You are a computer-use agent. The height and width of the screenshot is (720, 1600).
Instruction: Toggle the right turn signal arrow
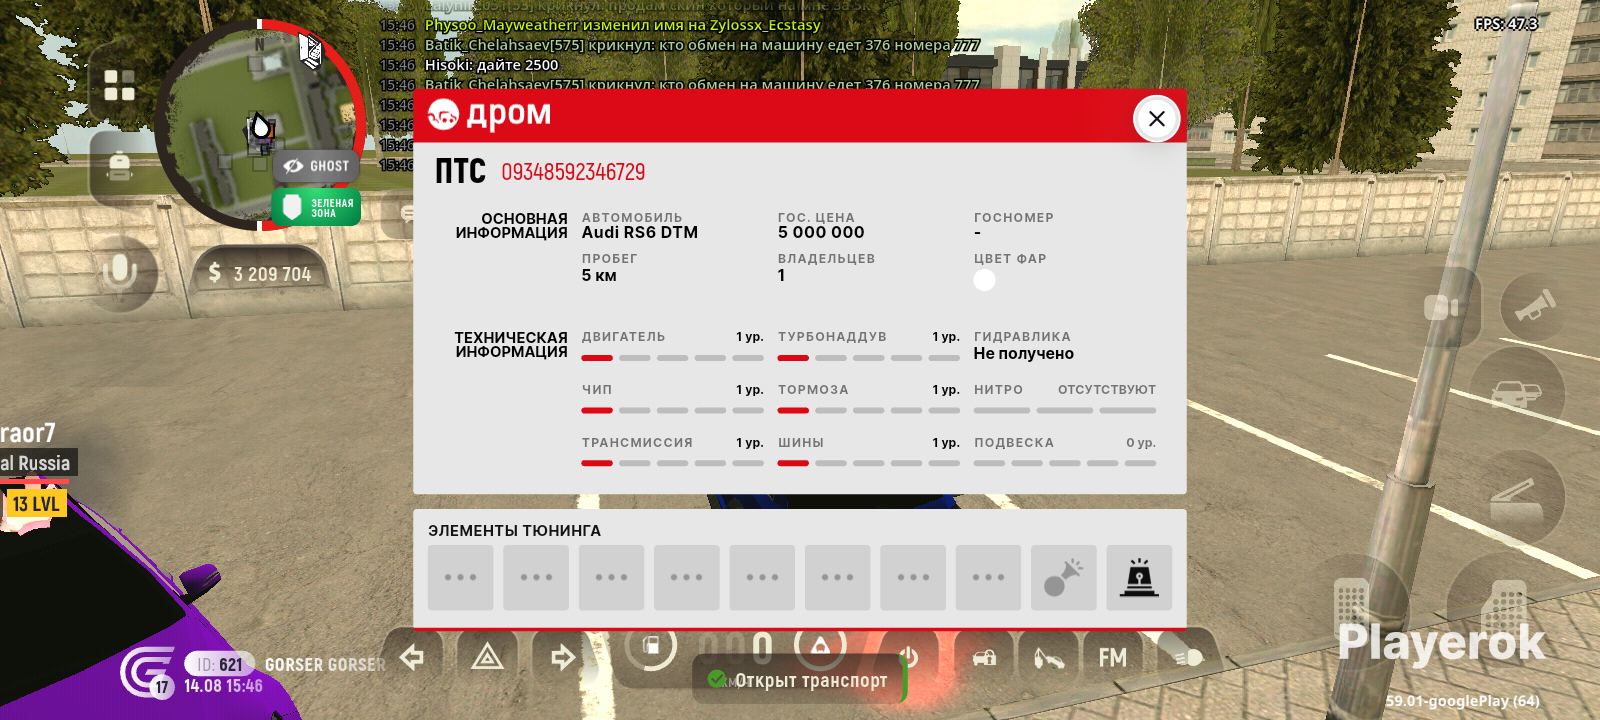(x=563, y=657)
